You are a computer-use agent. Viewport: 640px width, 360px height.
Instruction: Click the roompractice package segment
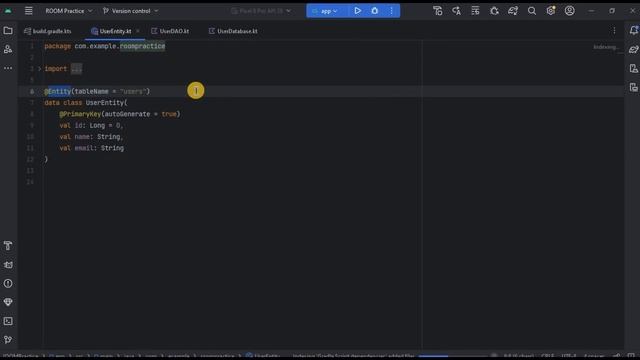(x=142, y=46)
